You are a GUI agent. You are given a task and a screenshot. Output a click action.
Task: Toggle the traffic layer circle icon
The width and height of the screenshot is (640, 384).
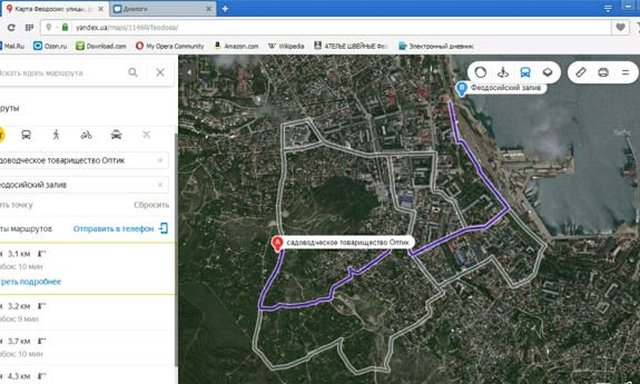coord(480,73)
